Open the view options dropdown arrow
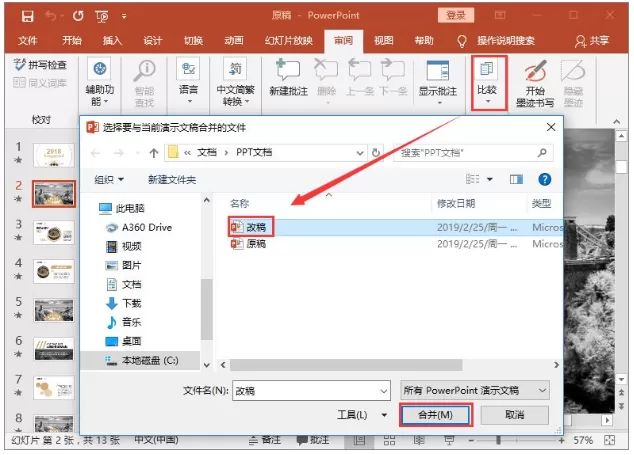This screenshot has height=455, width=634. pyautogui.click(x=490, y=179)
